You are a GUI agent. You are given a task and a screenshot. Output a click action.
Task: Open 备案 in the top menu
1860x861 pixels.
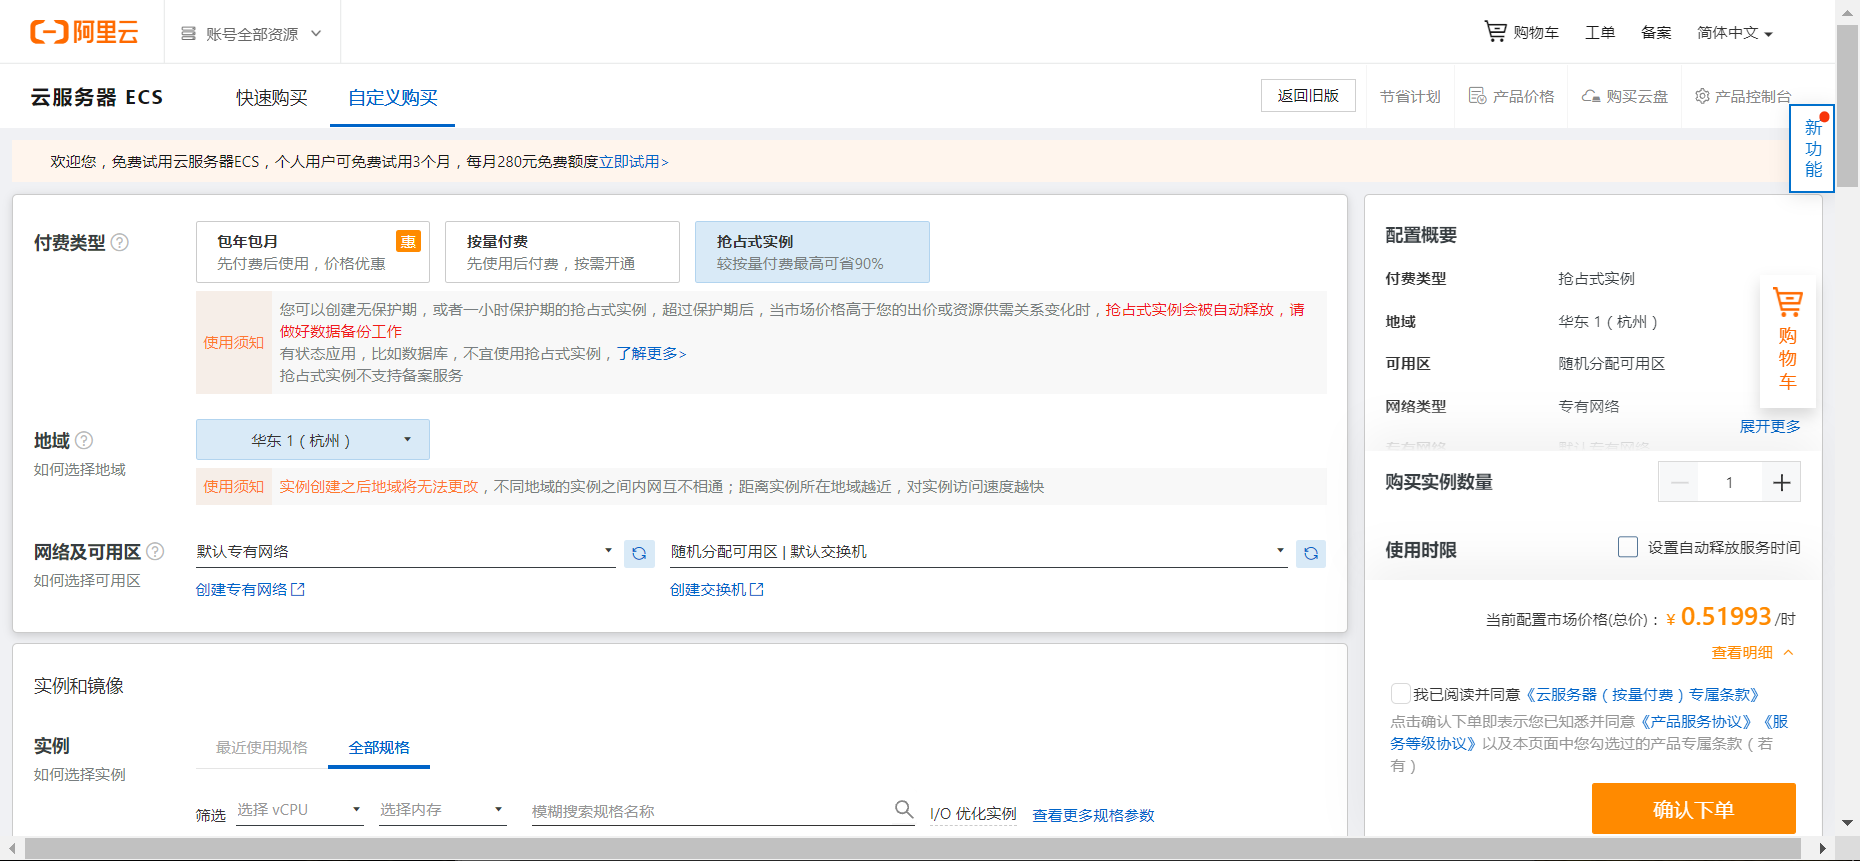[x=1656, y=33]
